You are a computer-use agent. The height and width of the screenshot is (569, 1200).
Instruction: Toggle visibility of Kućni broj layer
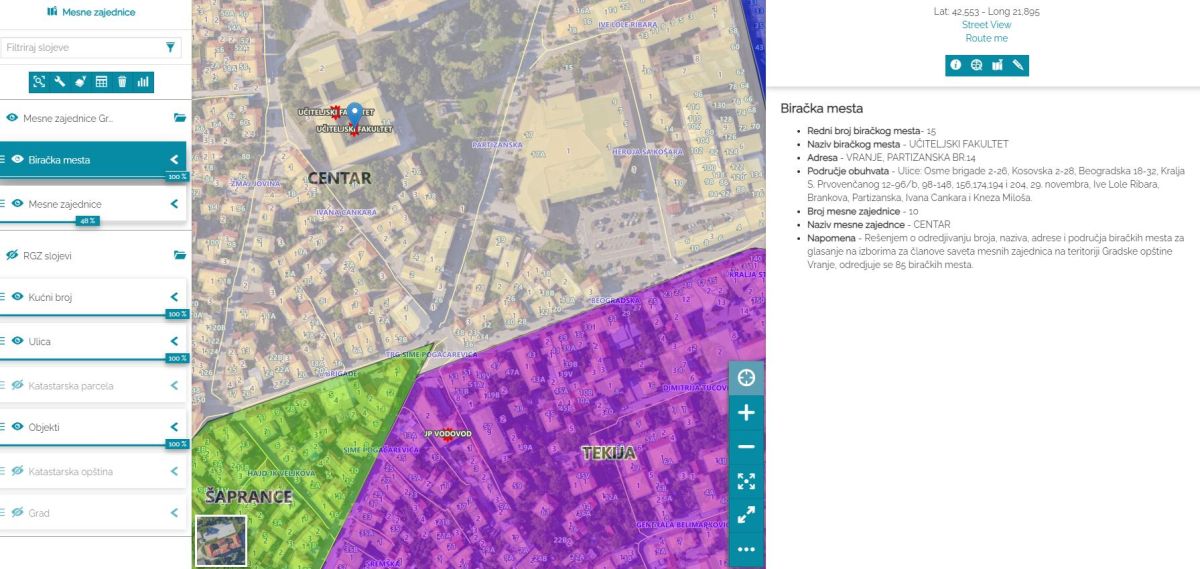coord(18,297)
